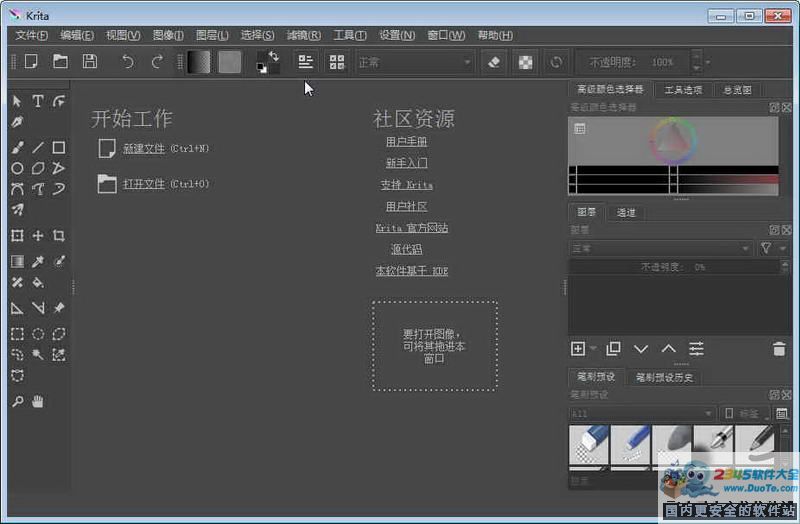Click the 新建文件 link

coord(143,149)
